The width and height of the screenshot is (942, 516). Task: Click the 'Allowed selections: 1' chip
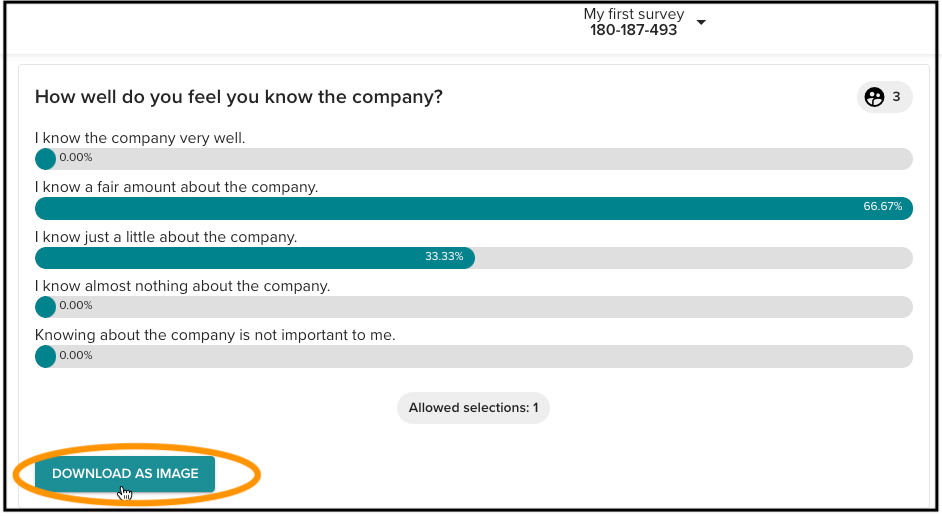pos(473,408)
